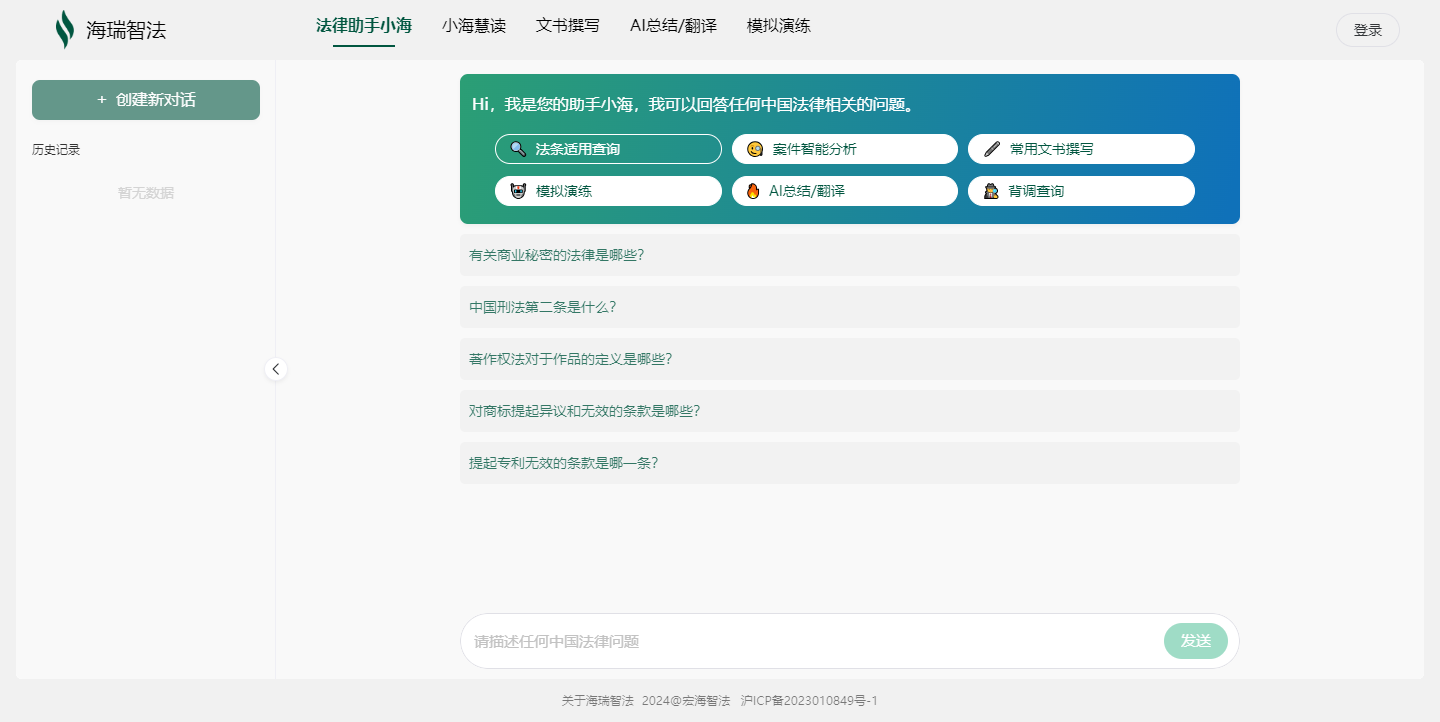Focus the 请描述任何中国法律问题 input field
The image size is (1440, 722).
point(812,641)
